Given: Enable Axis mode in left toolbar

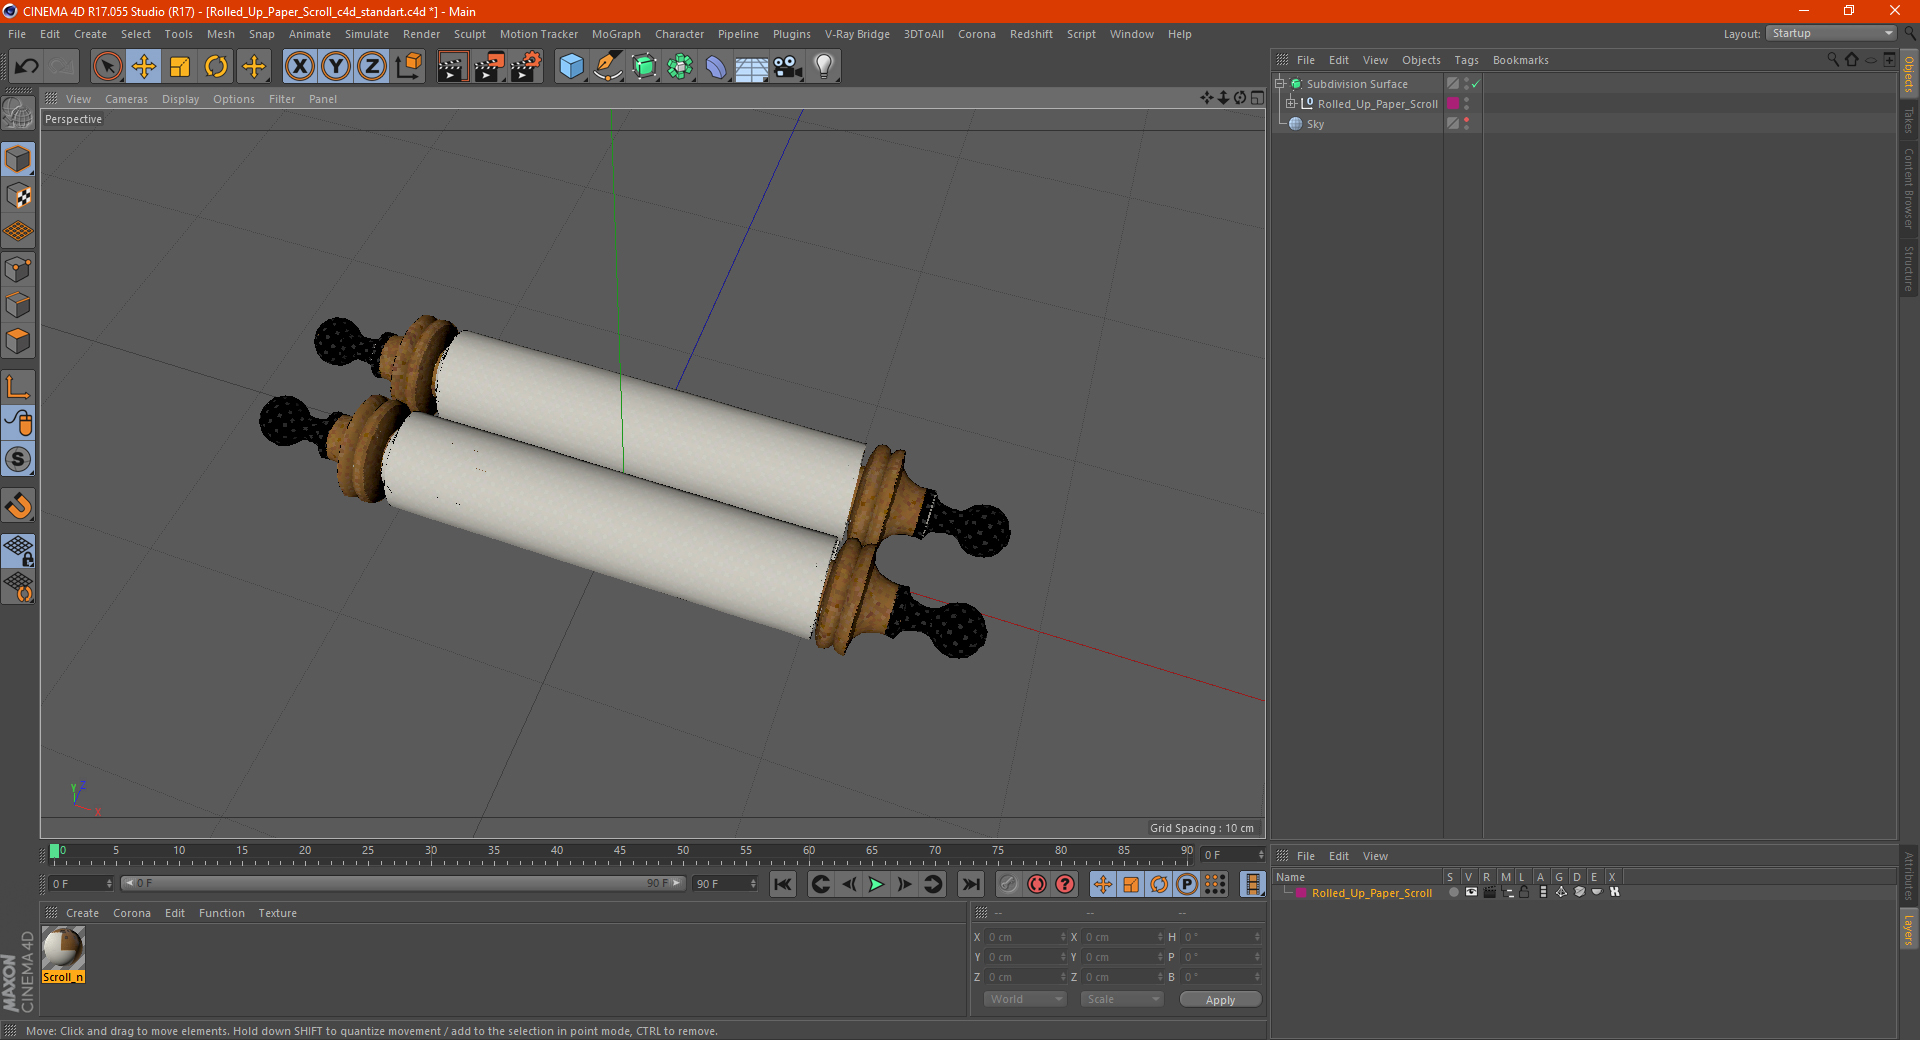Looking at the screenshot, I should pyautogui.click(x=19, y=387).
